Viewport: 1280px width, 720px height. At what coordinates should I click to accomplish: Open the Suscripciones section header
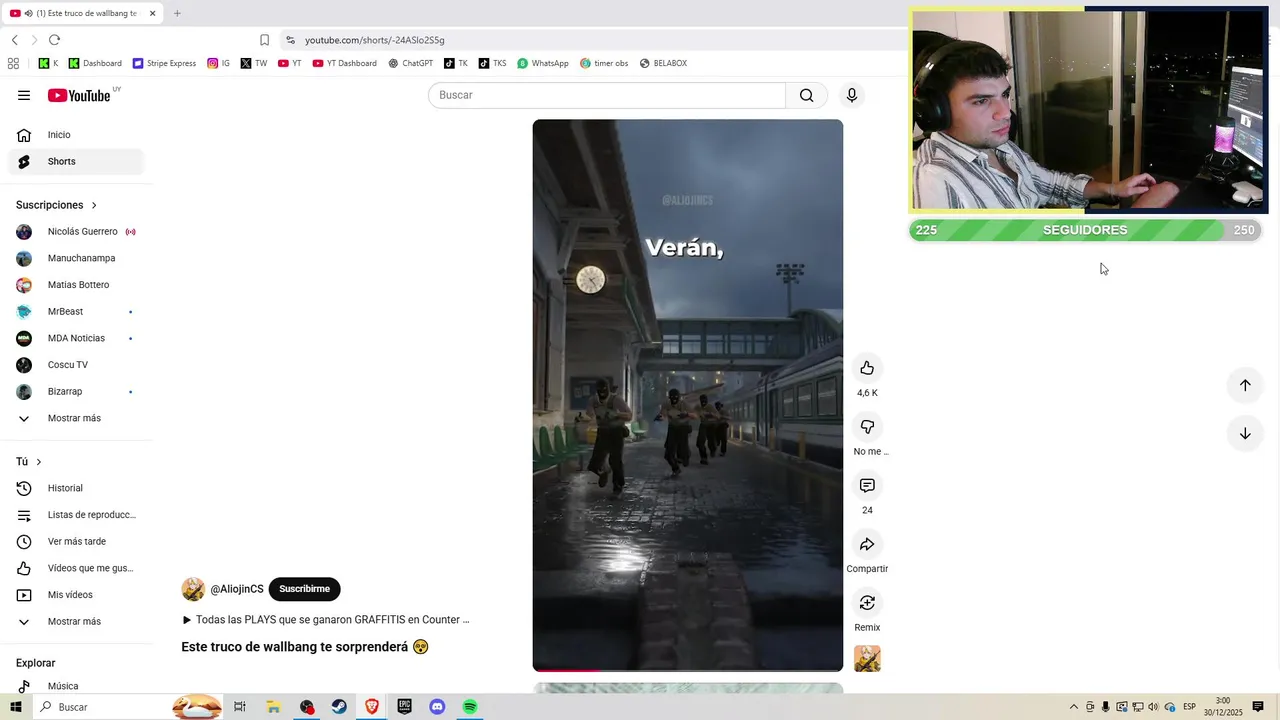click(x=57, y=205)
